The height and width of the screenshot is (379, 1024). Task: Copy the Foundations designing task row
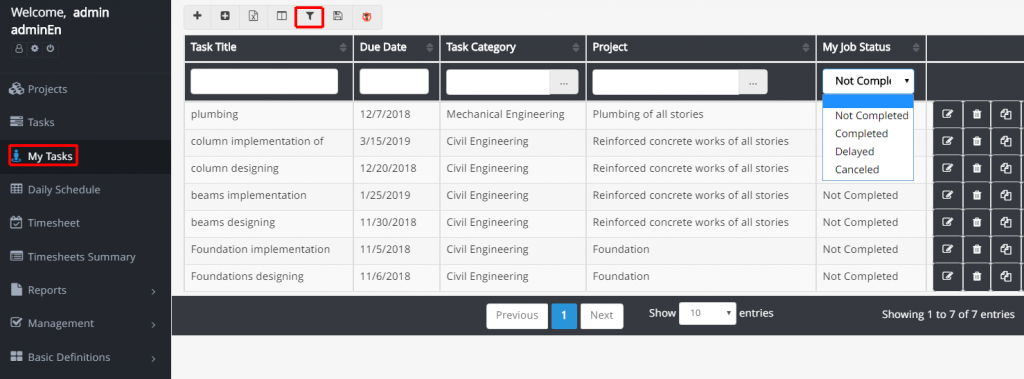(x=1006, y=276)
